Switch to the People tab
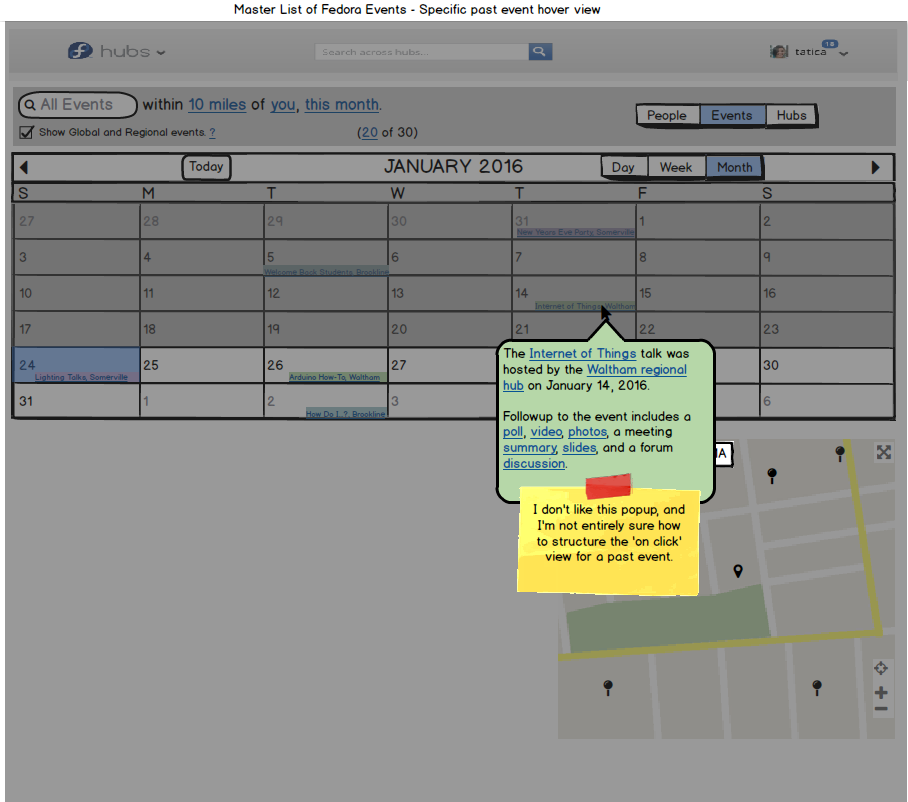 [x=667, y=115]
